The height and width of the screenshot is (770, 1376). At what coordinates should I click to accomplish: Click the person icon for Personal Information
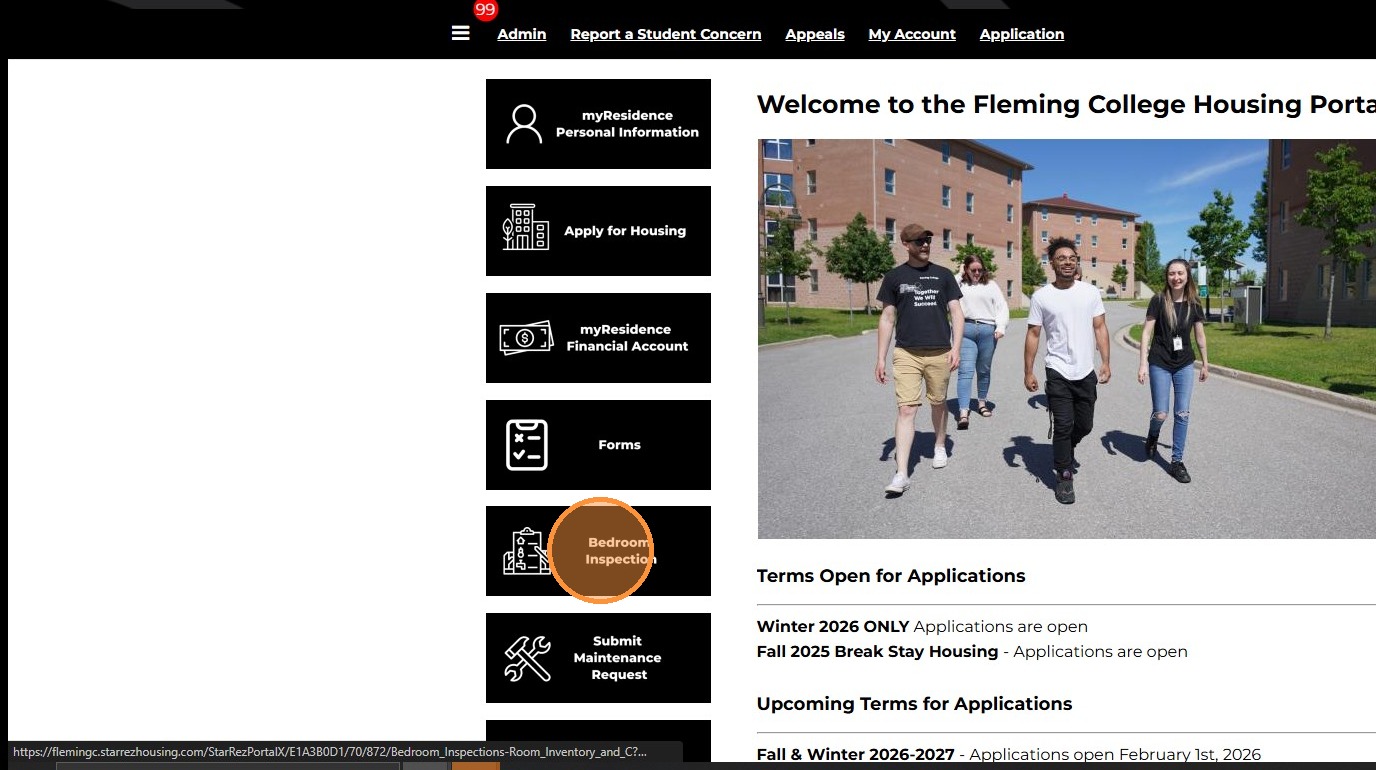click(524, 124)
